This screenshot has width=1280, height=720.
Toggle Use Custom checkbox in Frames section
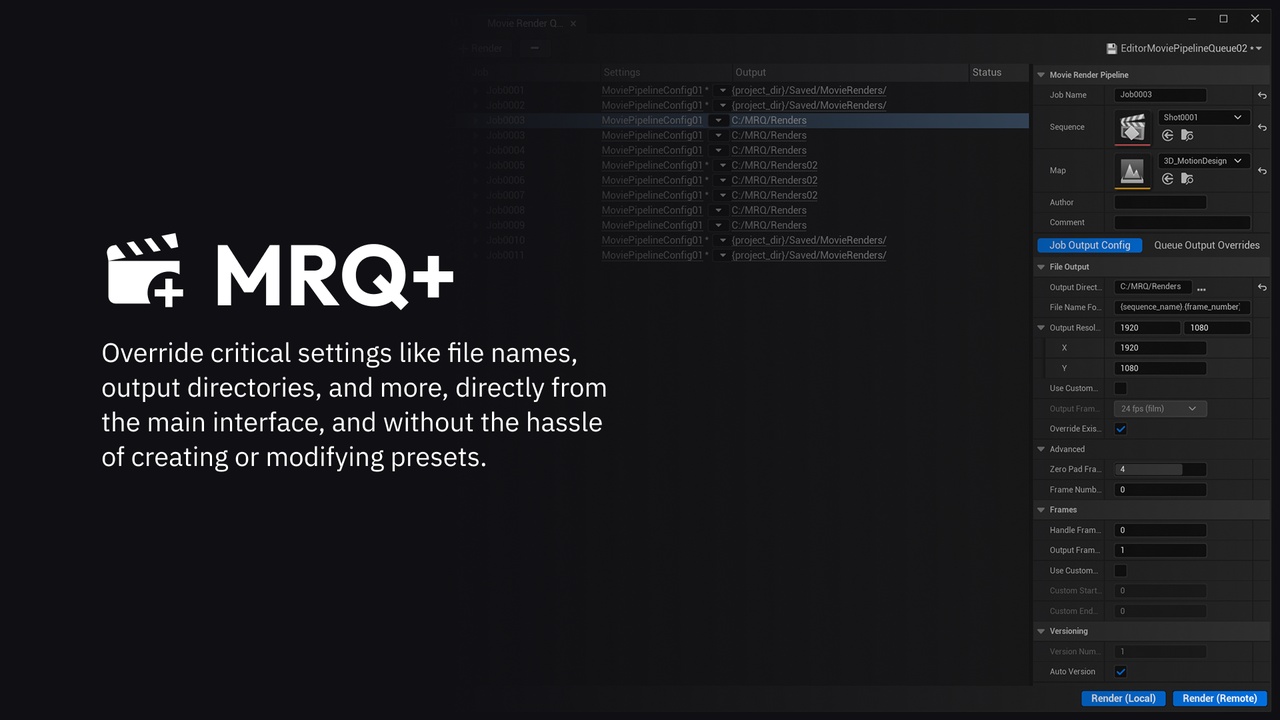point(1120,570)
